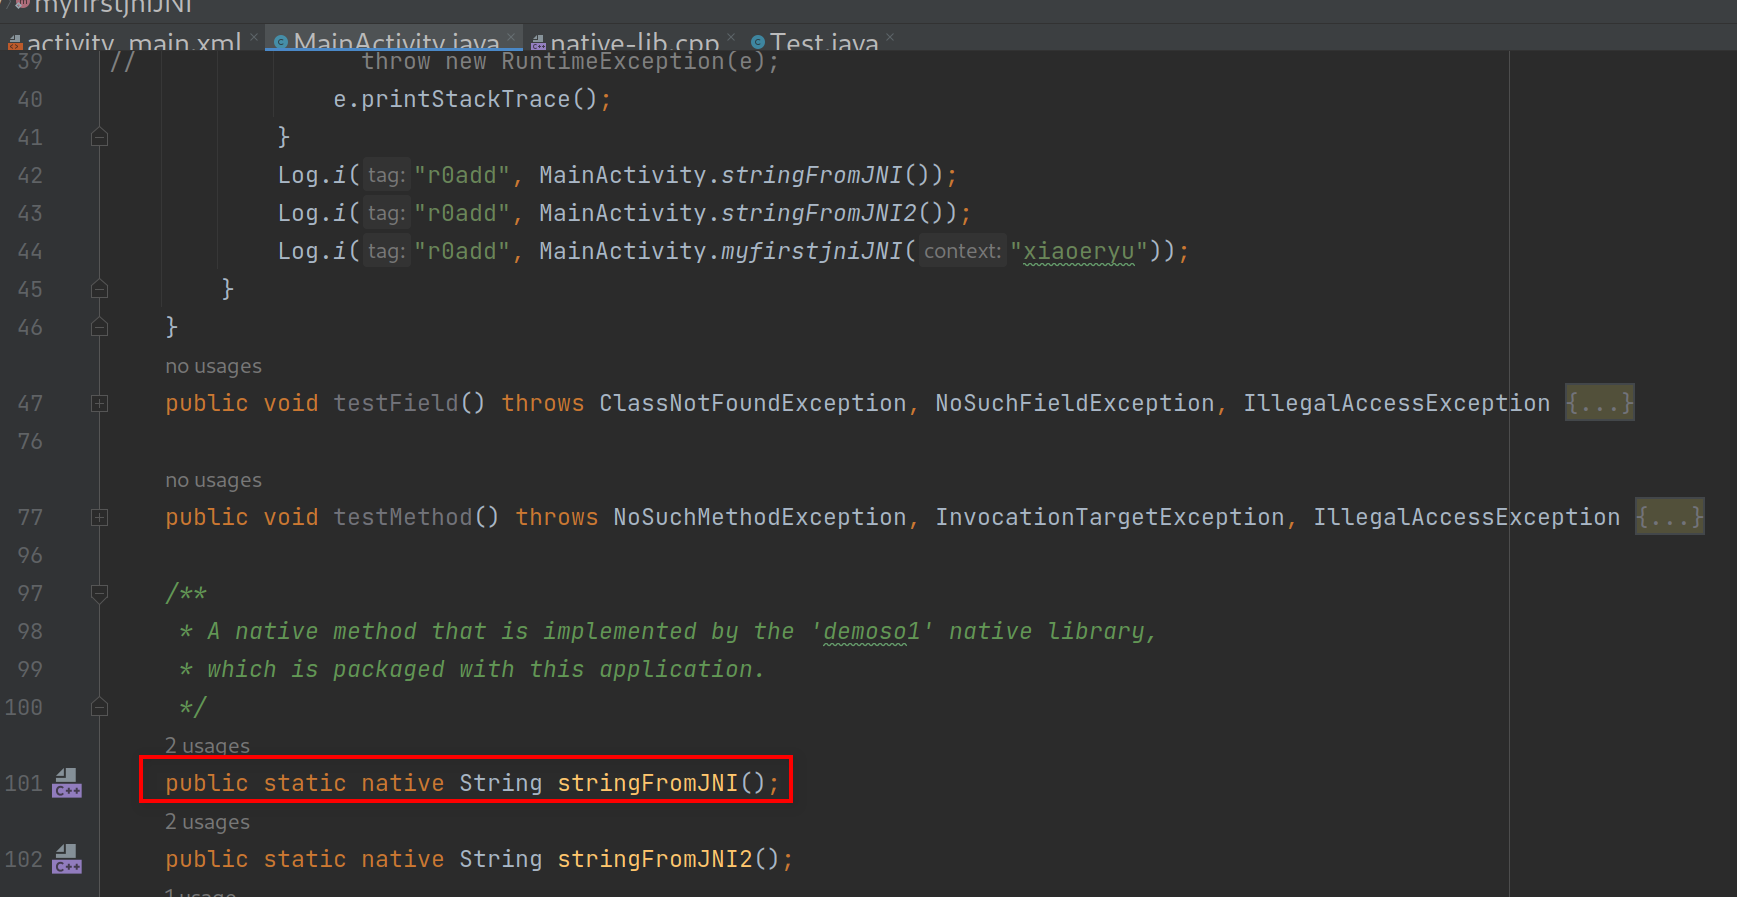Expand testField method using gutter plus icon
Viewport: 1737px width, 897px height.
99,403
